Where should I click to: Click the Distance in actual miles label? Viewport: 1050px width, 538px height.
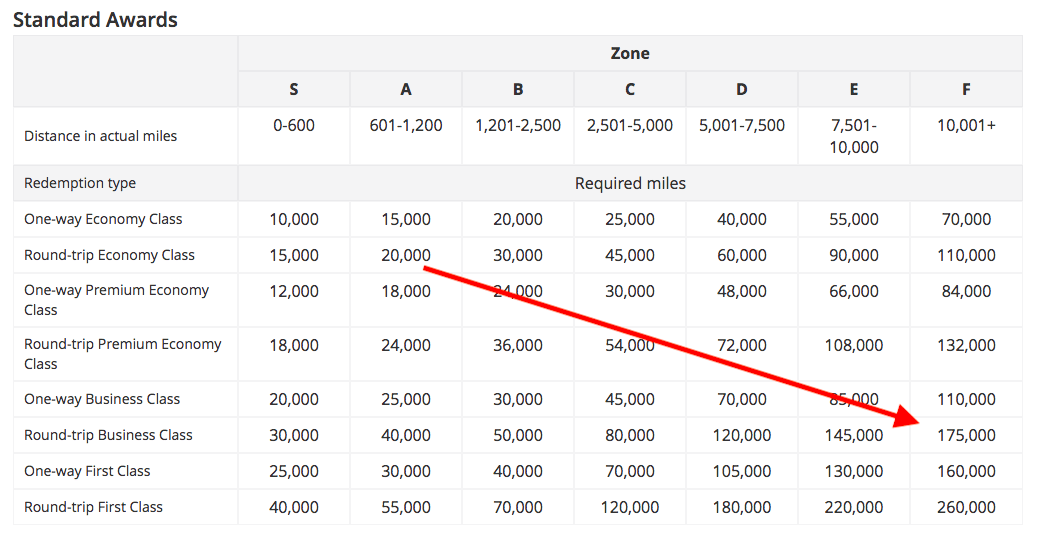pos(100,136)
